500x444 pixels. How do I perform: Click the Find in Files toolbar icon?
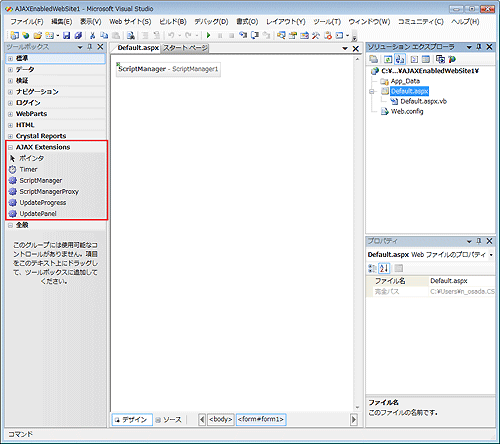pyautogui.click(x=131, y=35)
